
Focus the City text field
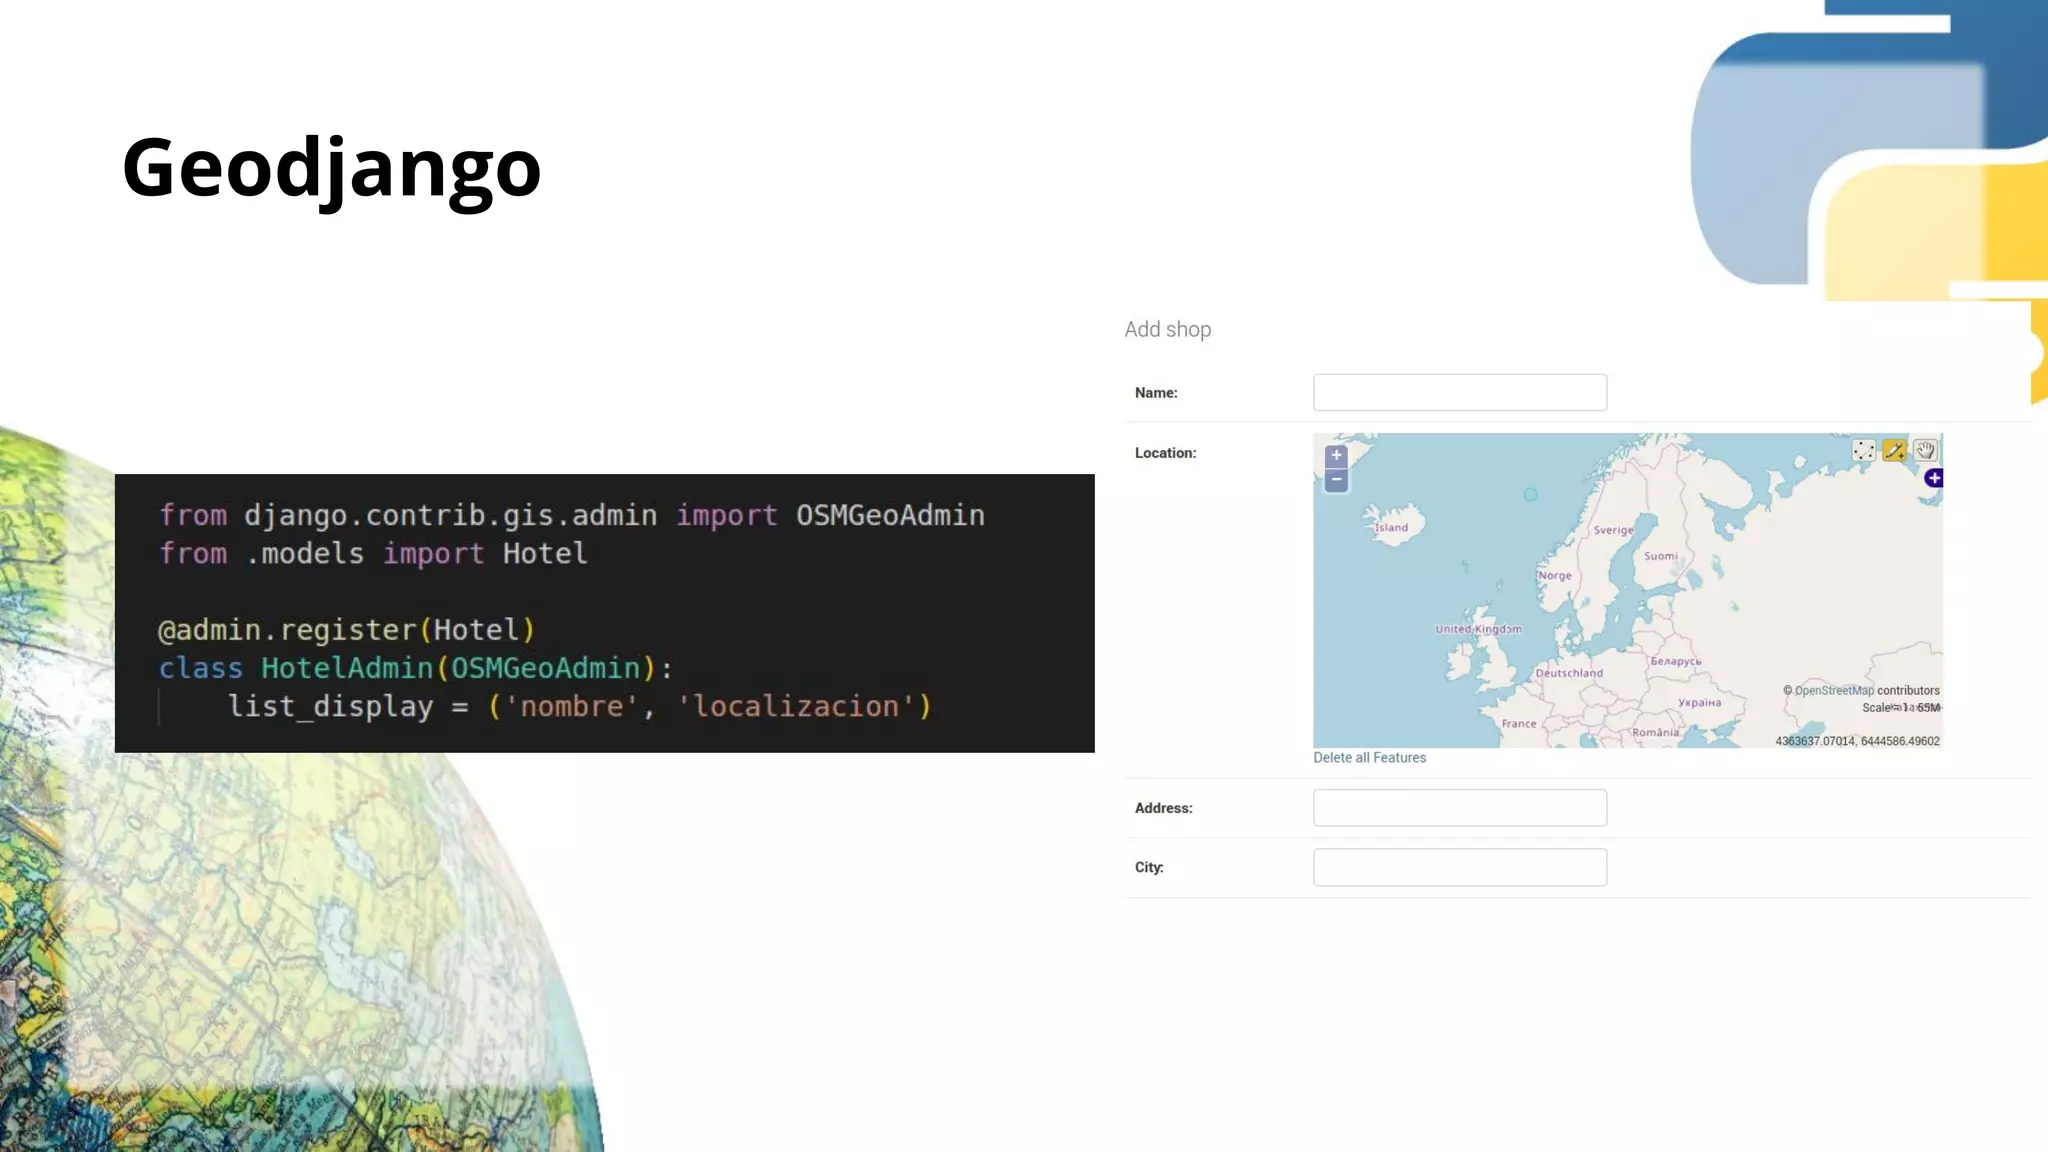pos(1459,867)
